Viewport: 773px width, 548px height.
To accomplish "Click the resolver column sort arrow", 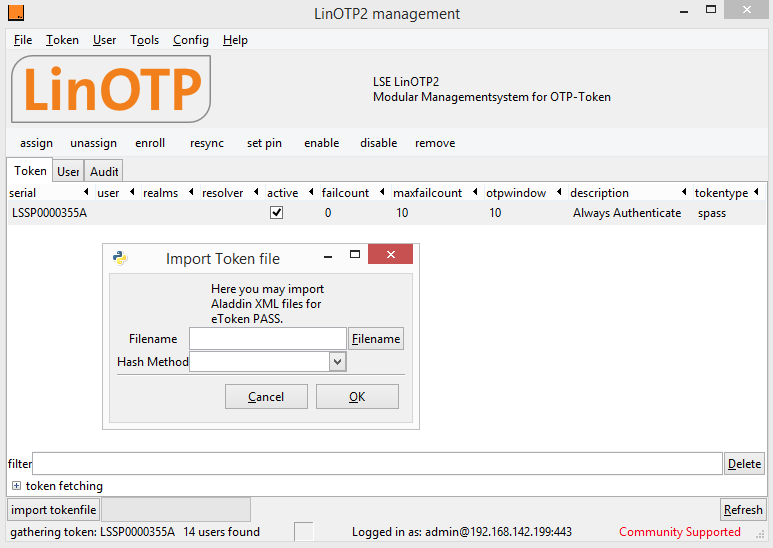I will pos(256,192).
